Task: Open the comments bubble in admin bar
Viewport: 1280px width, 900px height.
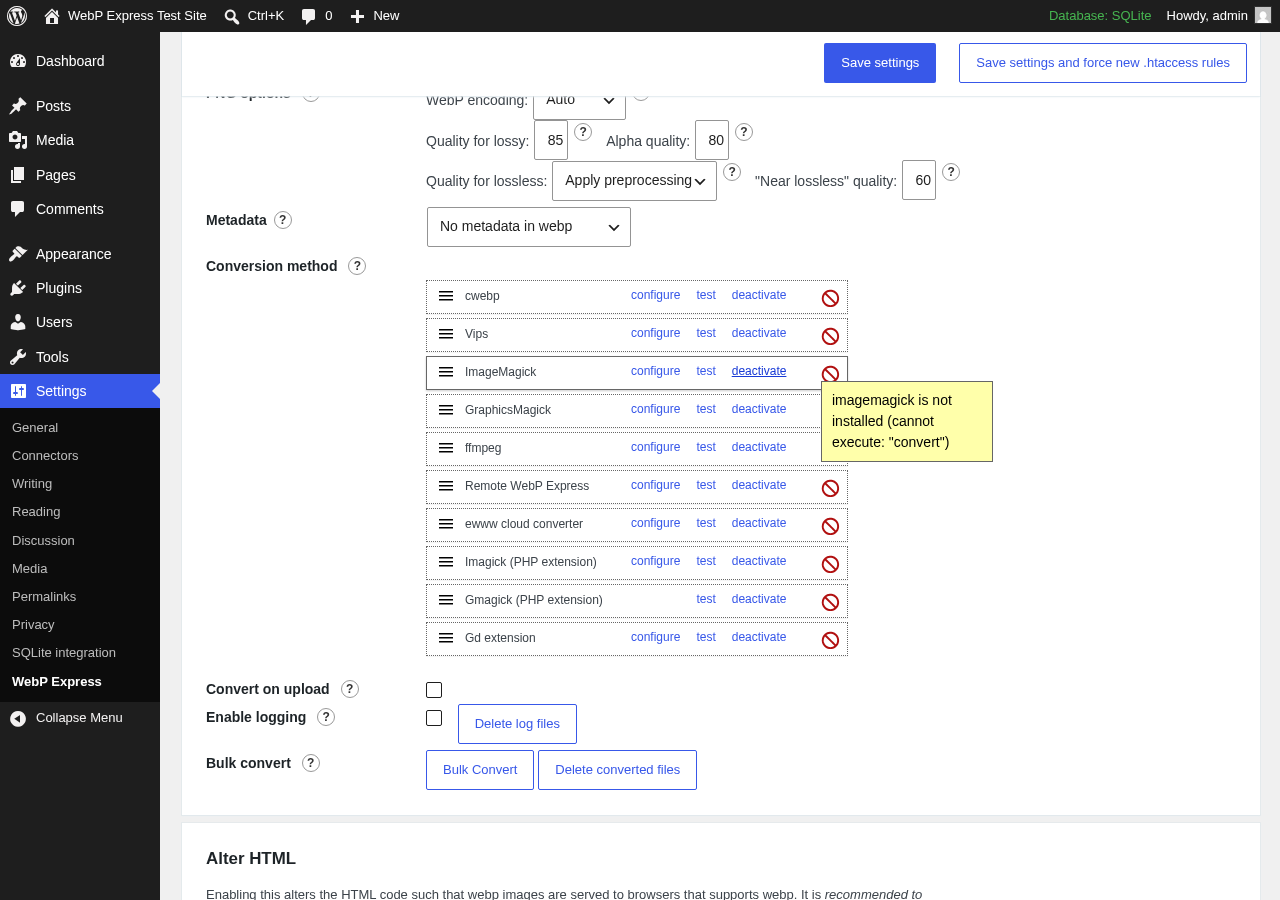Action: 317,16
